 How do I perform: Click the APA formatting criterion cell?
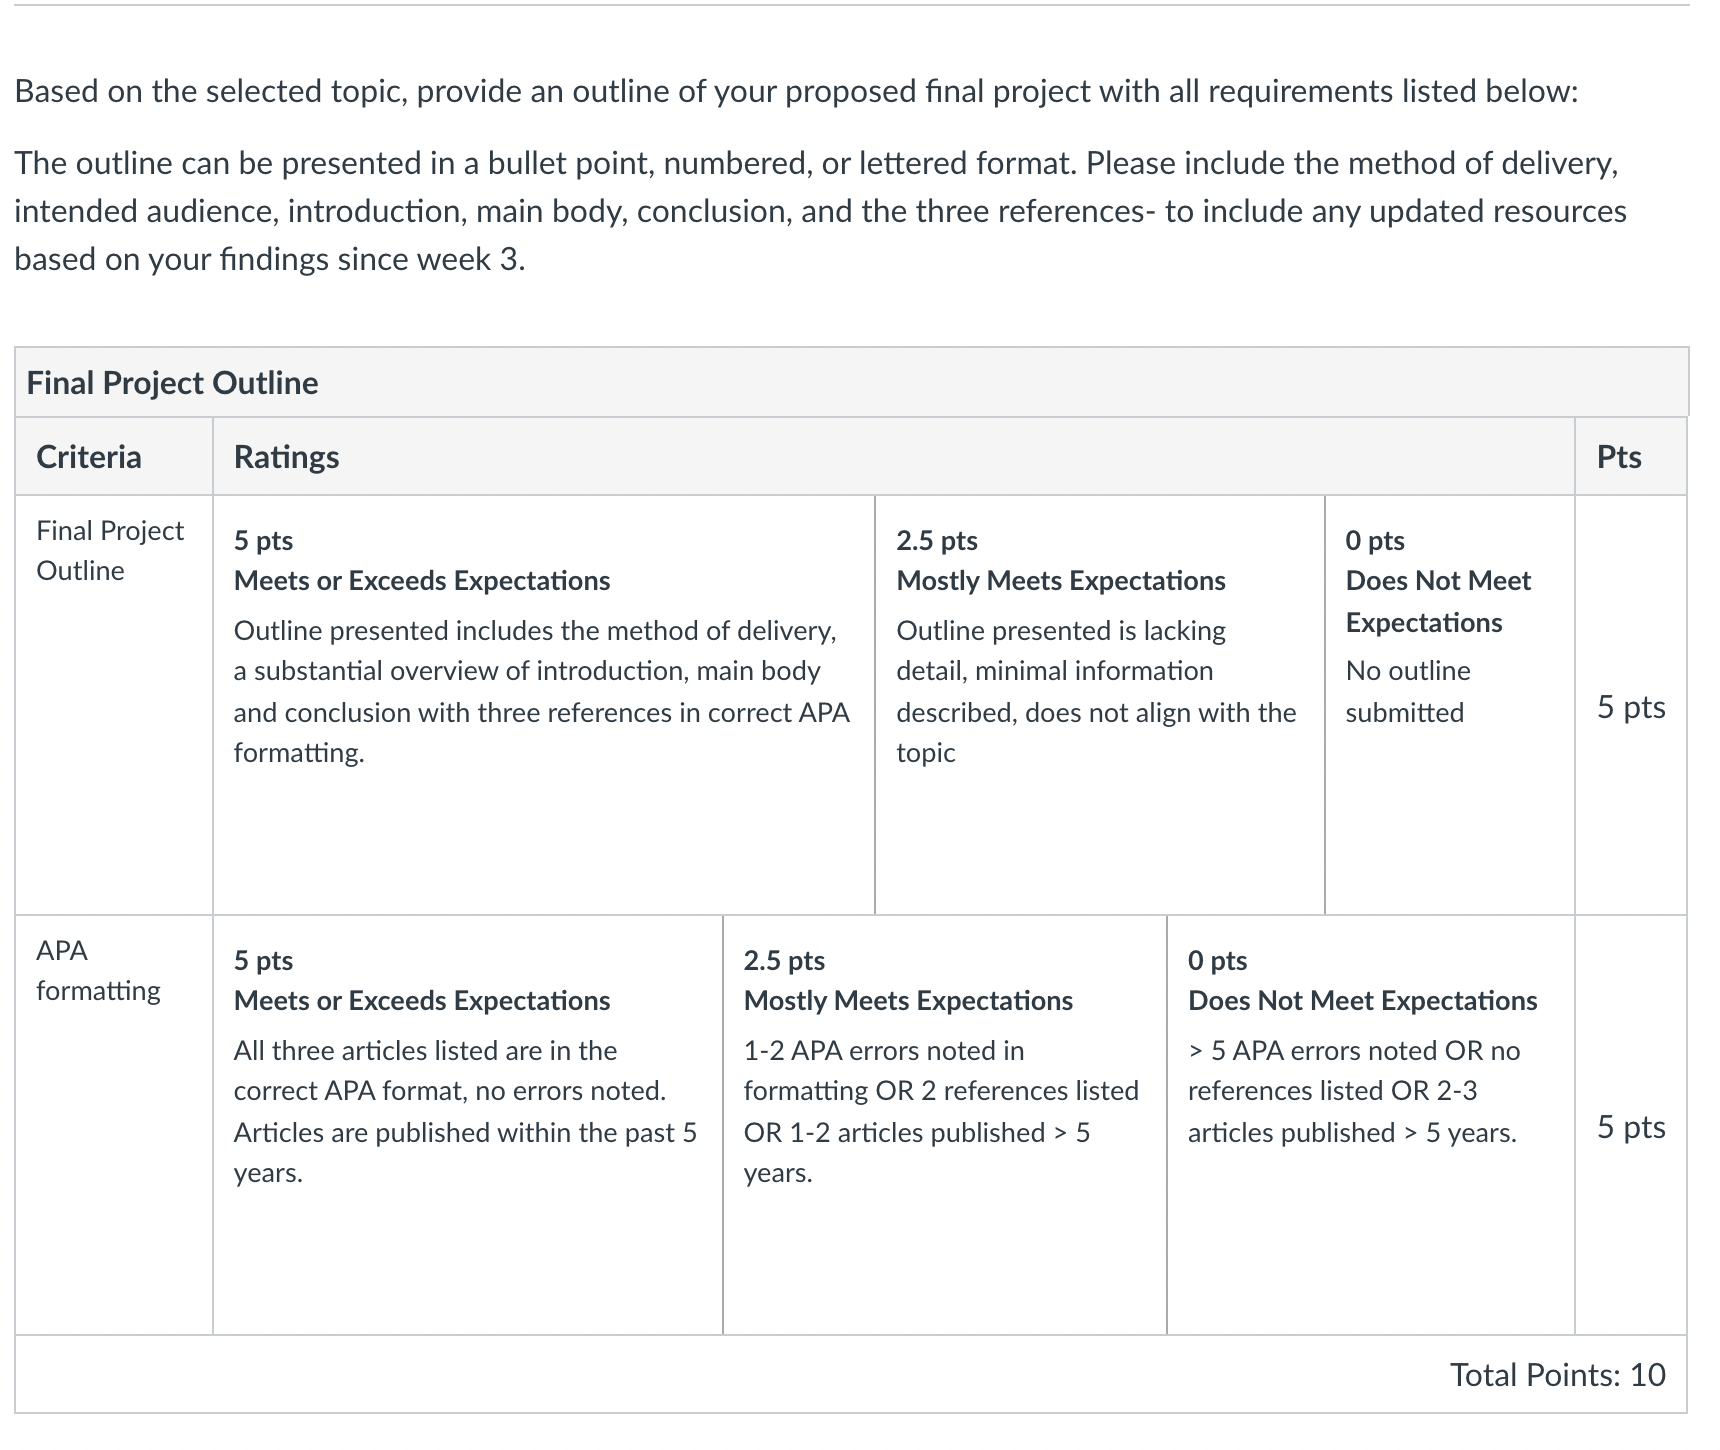tap(113, 1125)
